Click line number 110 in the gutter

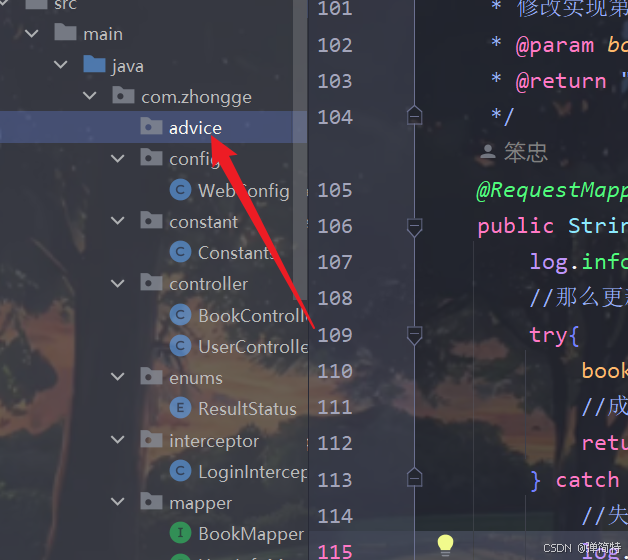(x=335, y=371)
